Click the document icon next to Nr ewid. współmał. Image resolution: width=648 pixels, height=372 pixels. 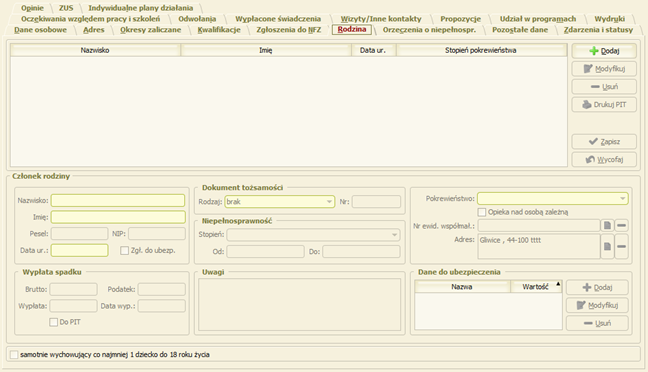(607, 225)
